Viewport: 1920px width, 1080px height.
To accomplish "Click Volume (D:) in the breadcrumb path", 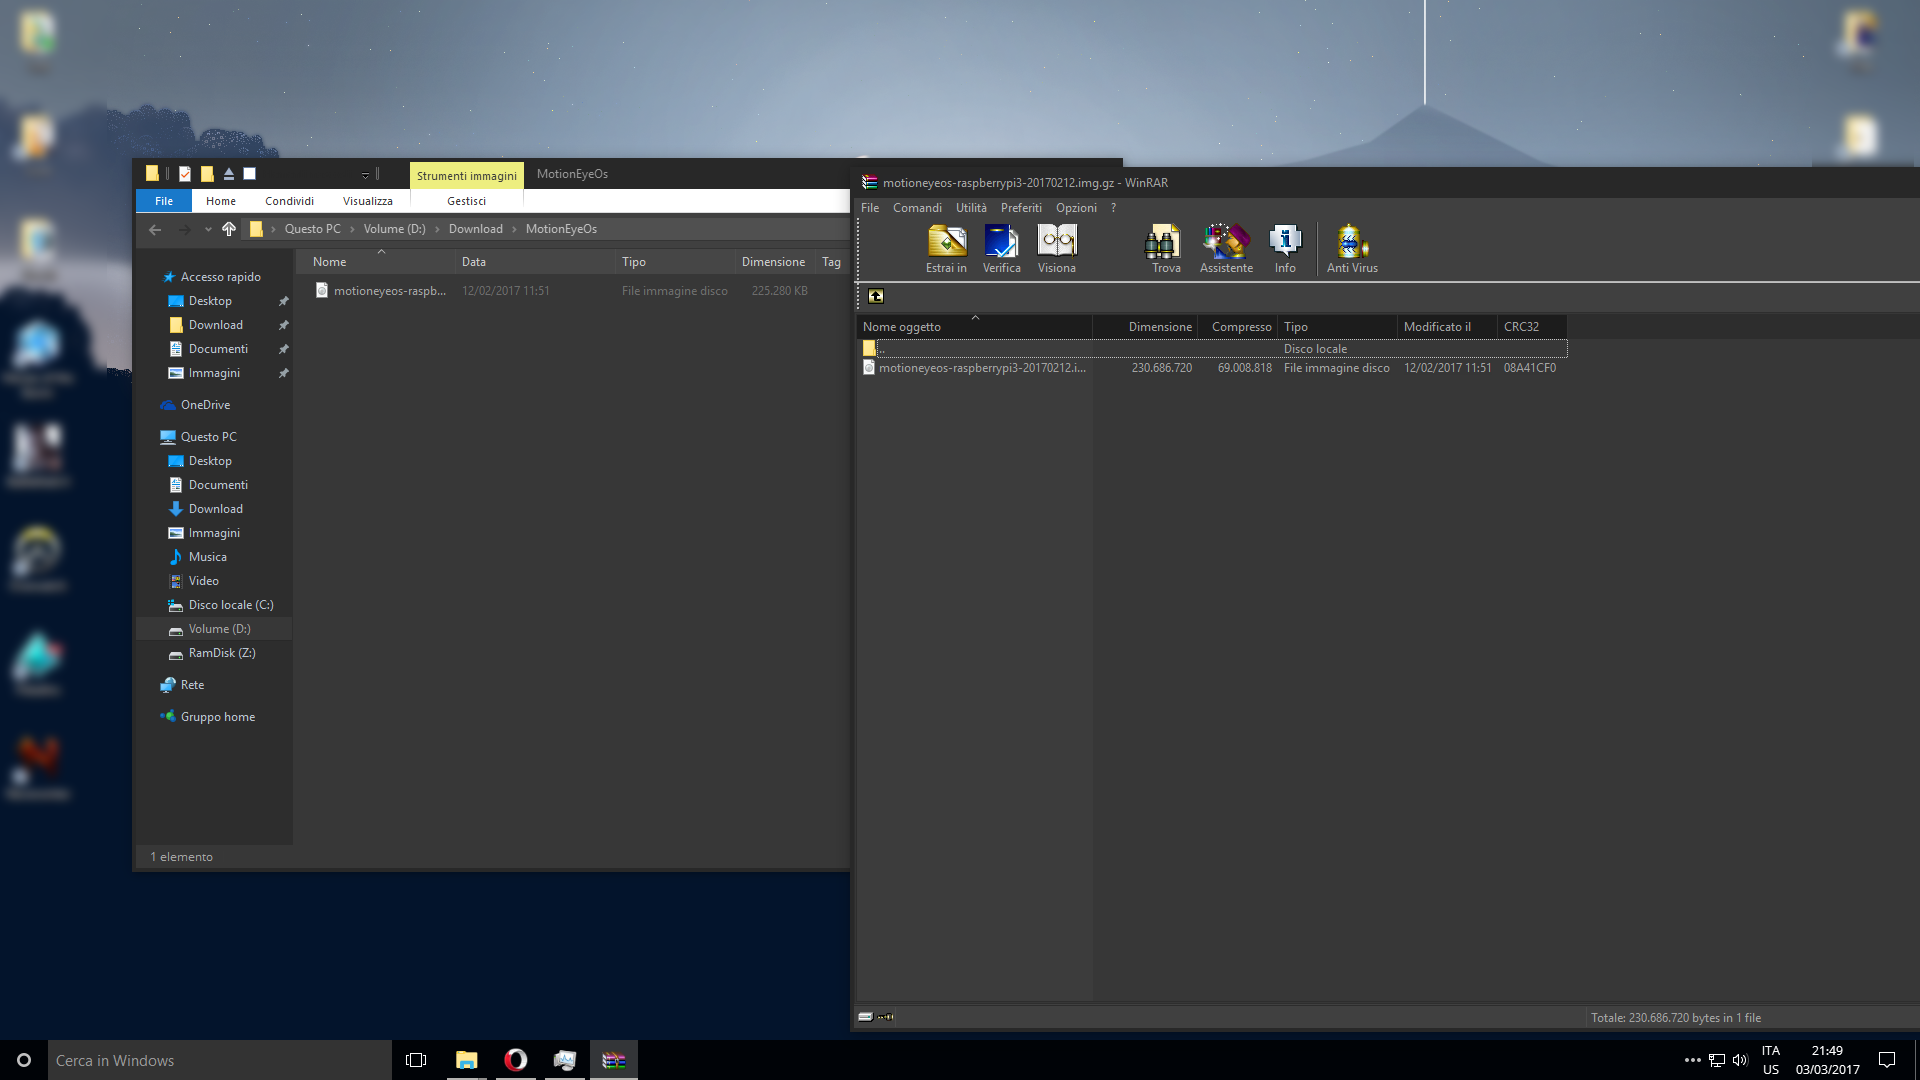I will click(x=394, y=229).
